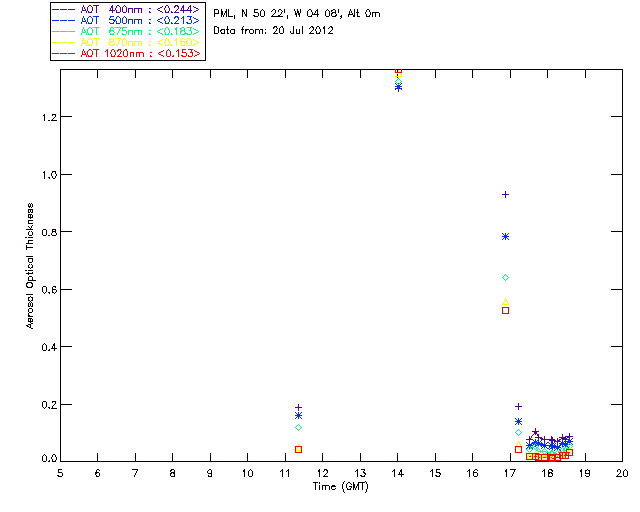Click the 'Data from: 20 Jul 2012' text

point(273,31)
